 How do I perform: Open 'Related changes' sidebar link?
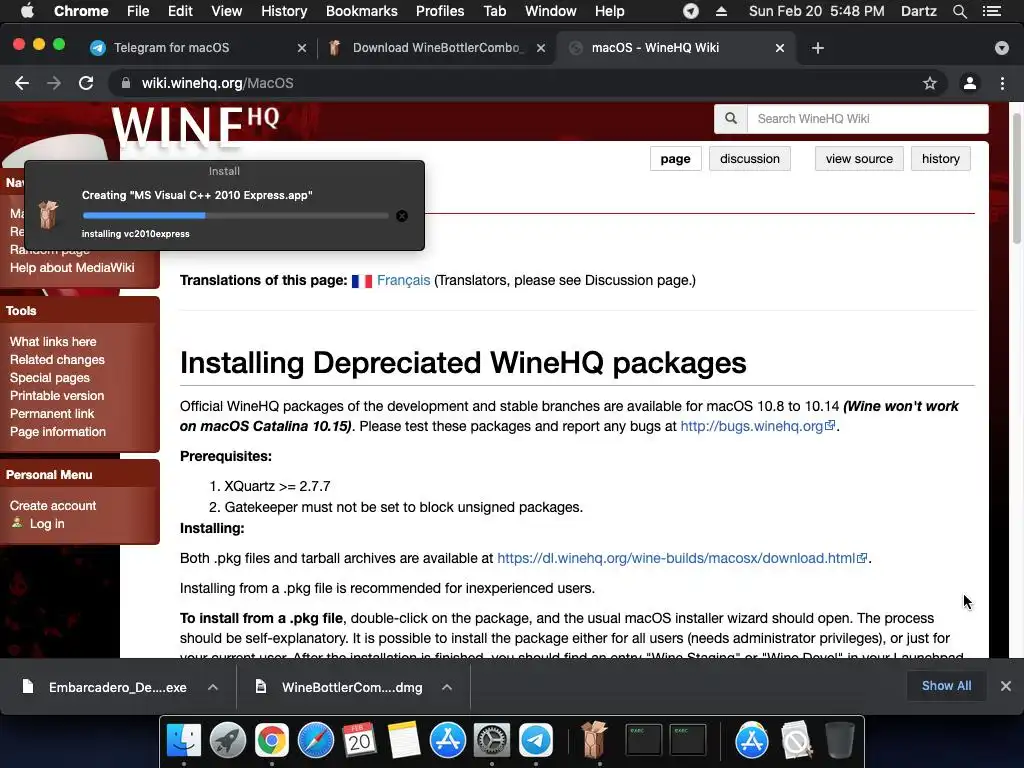[57, 360]
